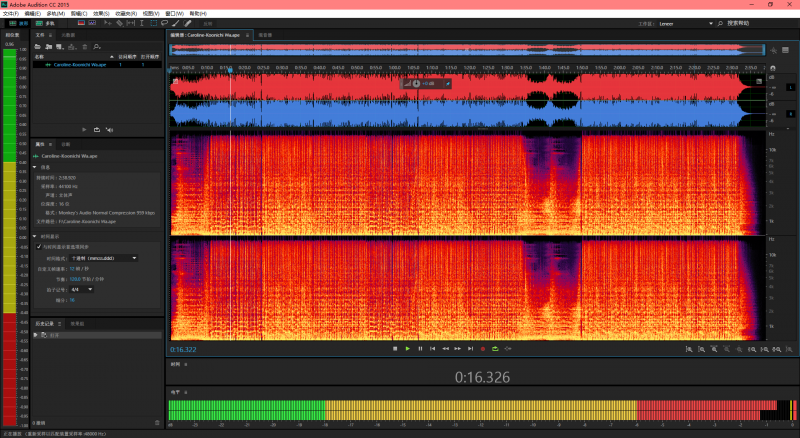
Task: Click the red Record button
Action: point(482,348)
